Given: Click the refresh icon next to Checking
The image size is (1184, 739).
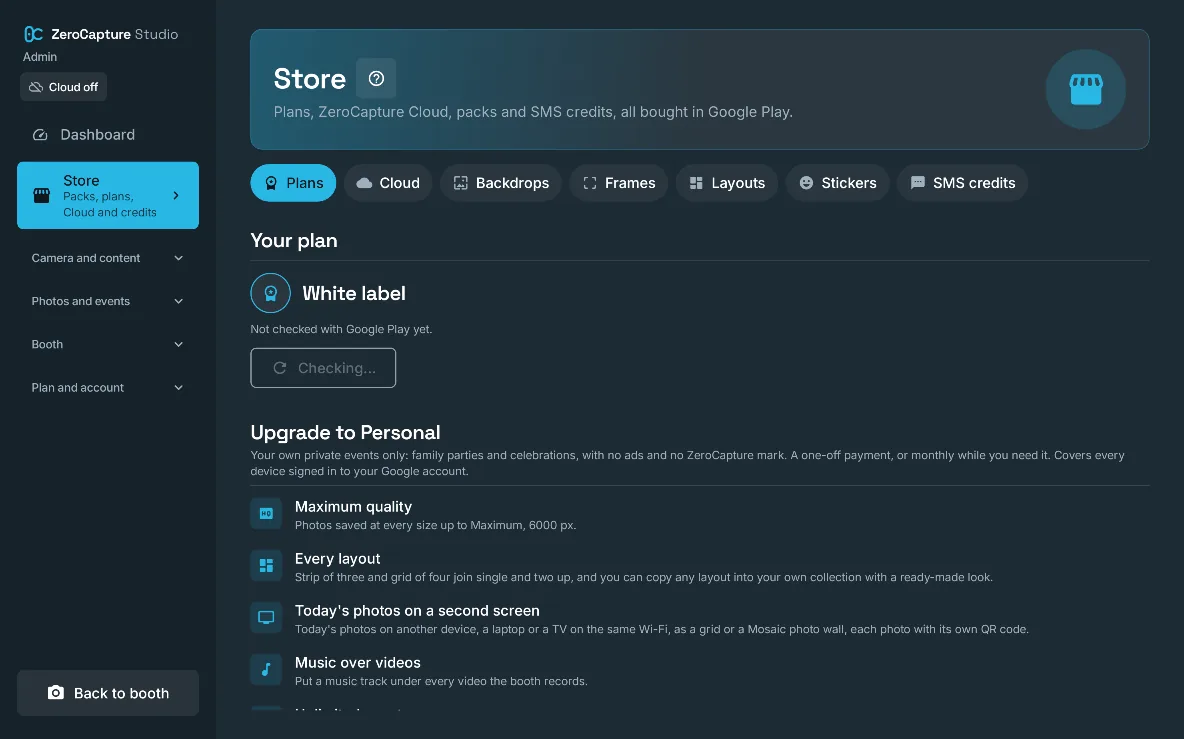Looking at the screenshot, I should [279, 368].
